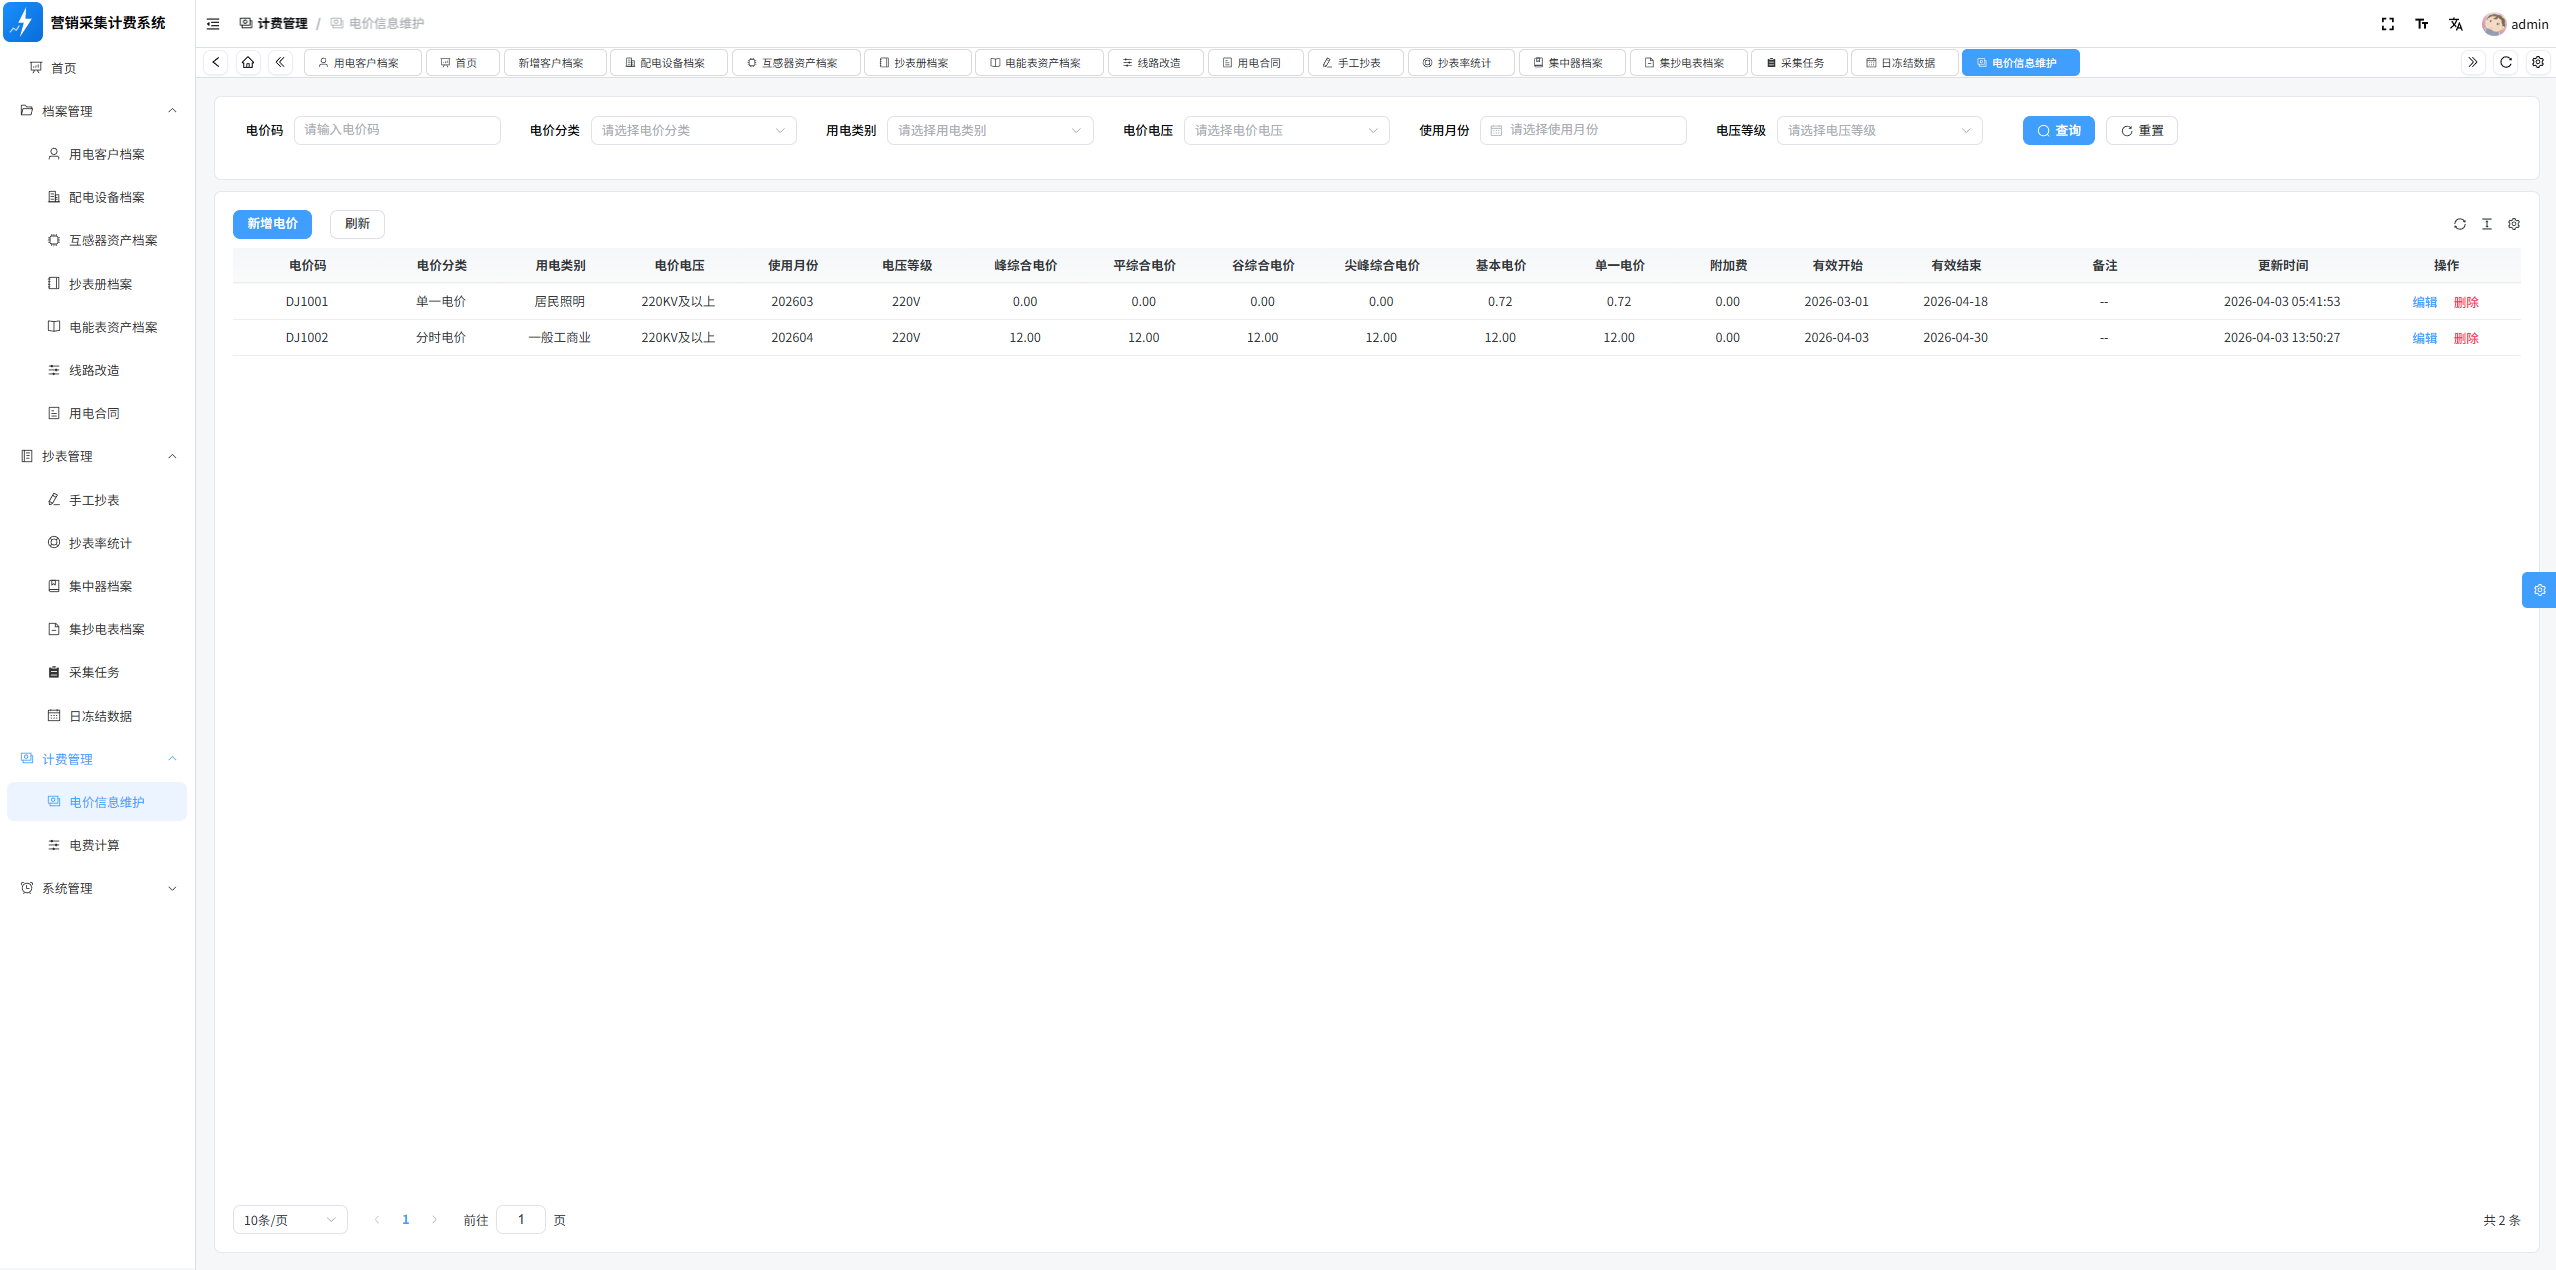Open the floating settings panel on the right edge
This screenshot has height=1270, width=2556.
2539,590
